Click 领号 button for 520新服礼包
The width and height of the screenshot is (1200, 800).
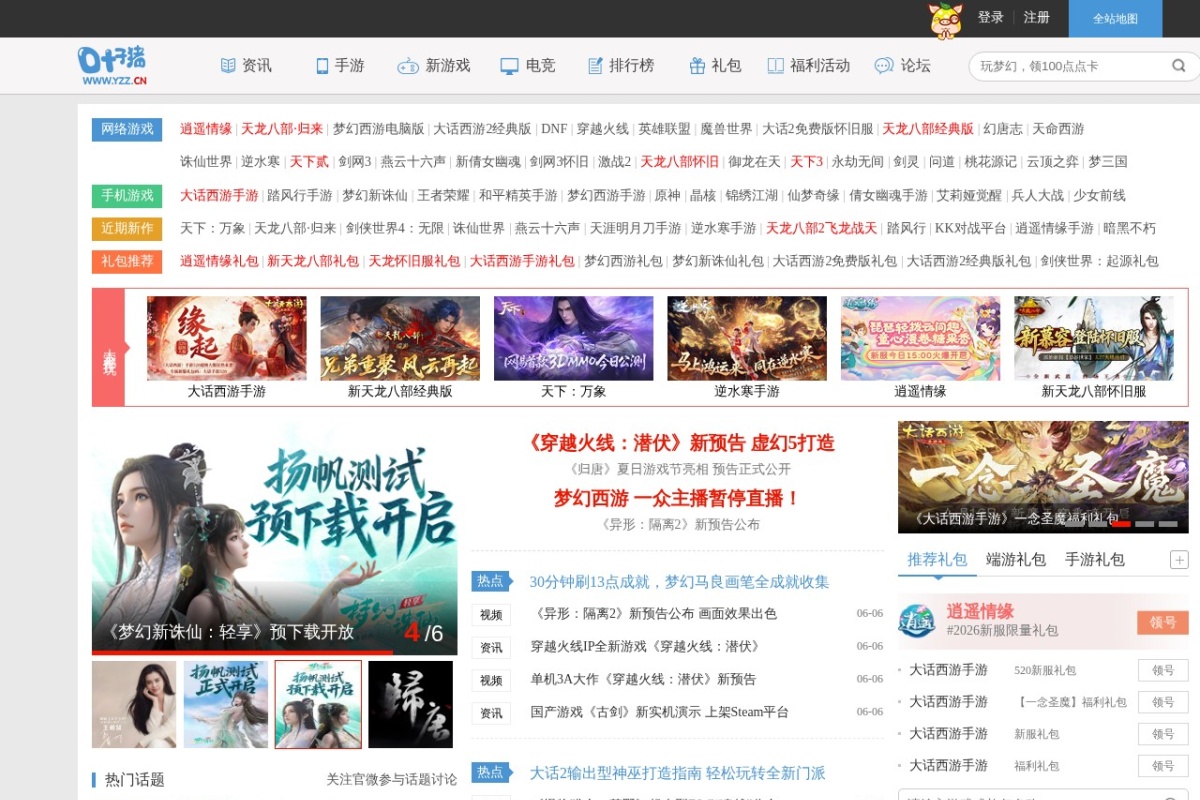(x=1163, y=670)
